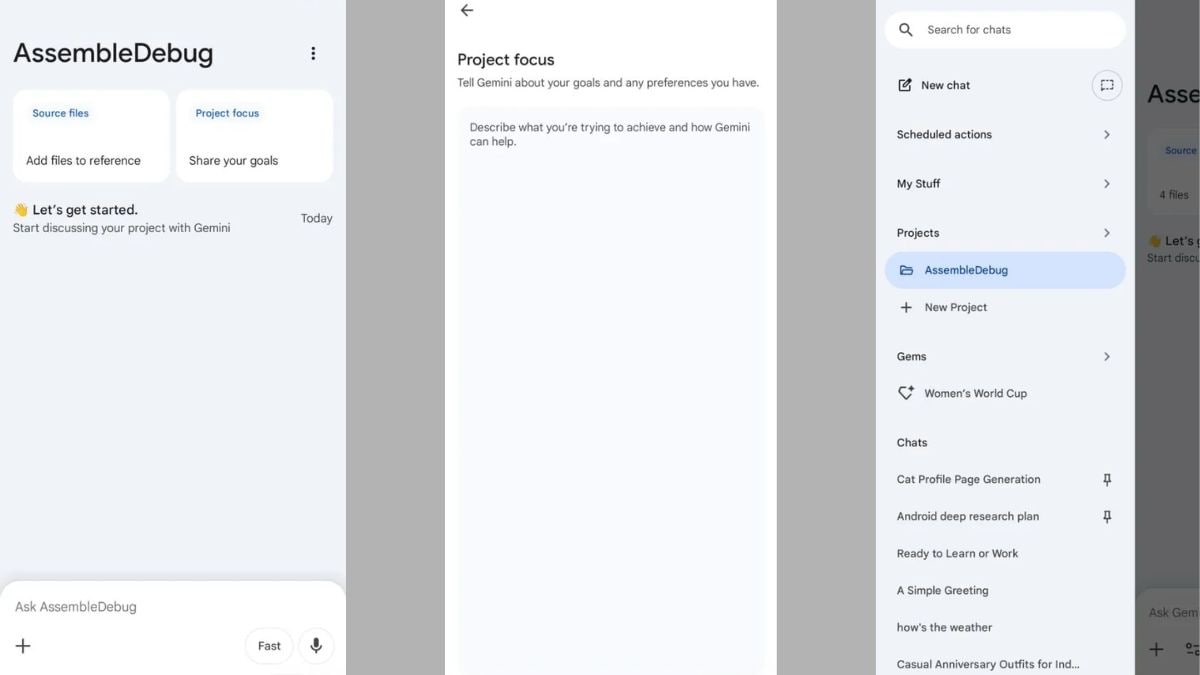
Task: Start a temporary chat via the icon
Action: coord(1106,85)
